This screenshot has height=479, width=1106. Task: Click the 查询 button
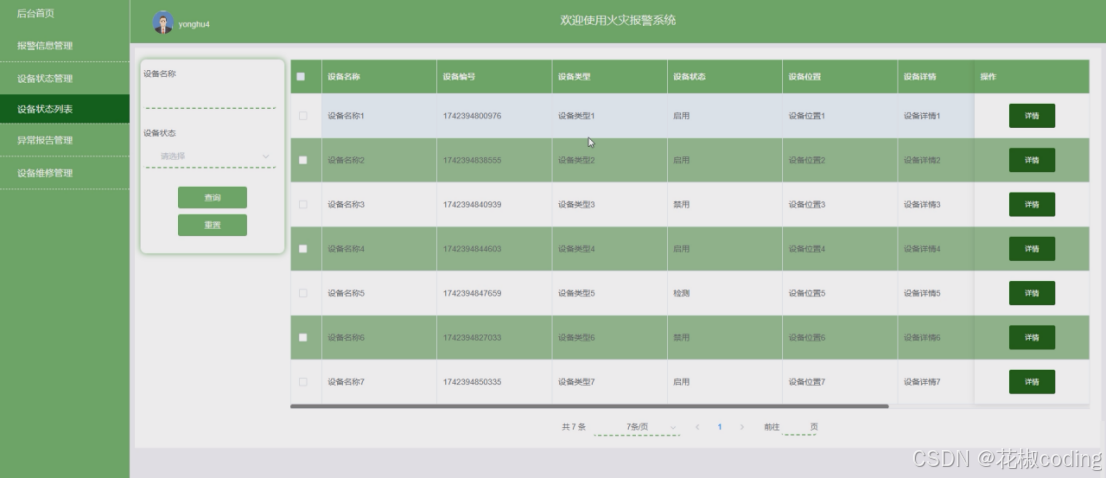[212, 198]
